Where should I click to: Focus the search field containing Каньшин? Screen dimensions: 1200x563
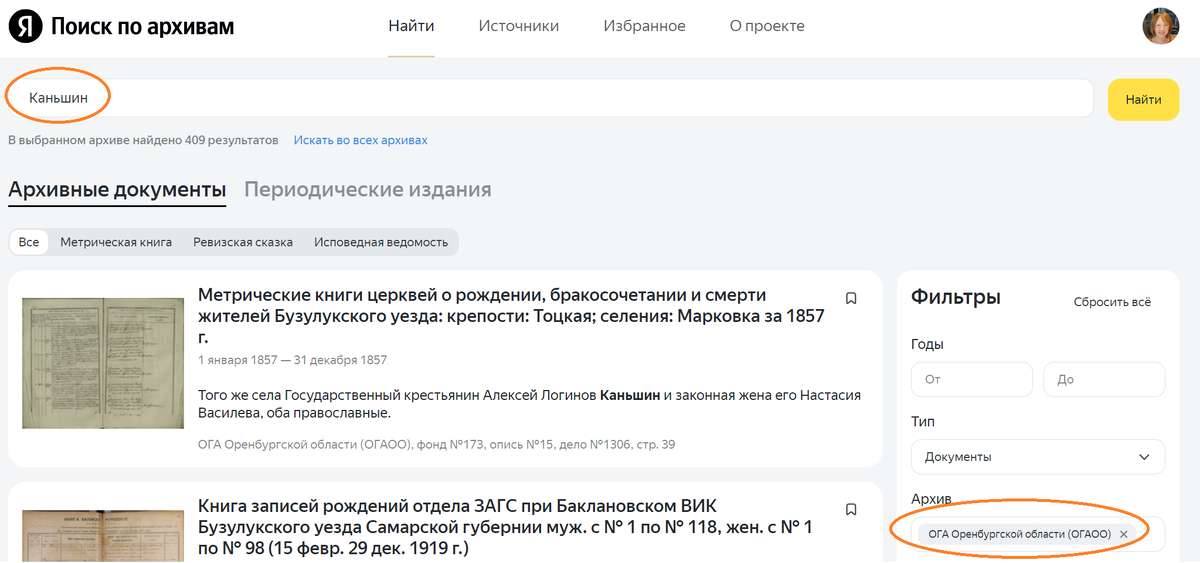550,98
